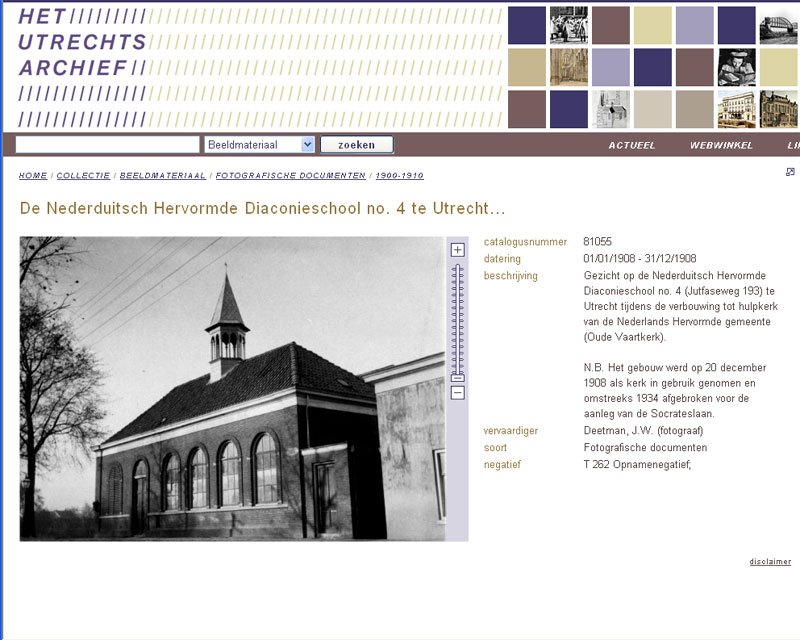Click the Het Utrechts Archief logo
Screen dimensions: 800x640
coord(82,42)
